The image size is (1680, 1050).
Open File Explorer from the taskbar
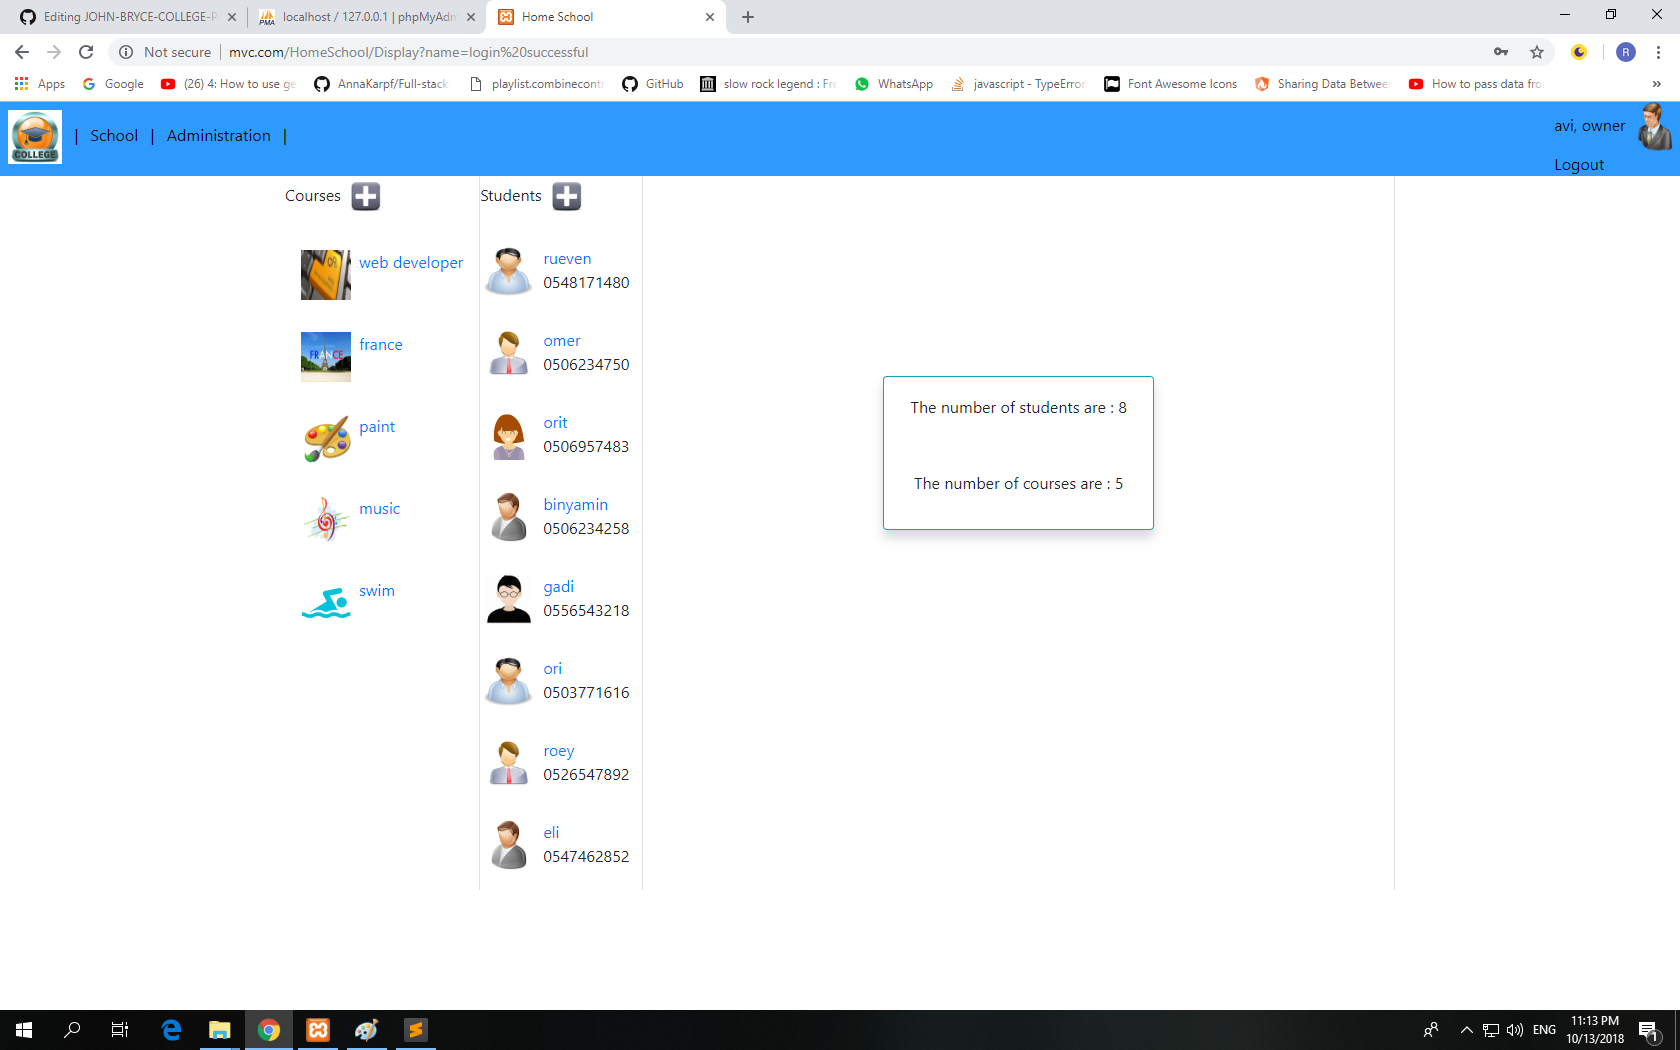coord(220,1030)
